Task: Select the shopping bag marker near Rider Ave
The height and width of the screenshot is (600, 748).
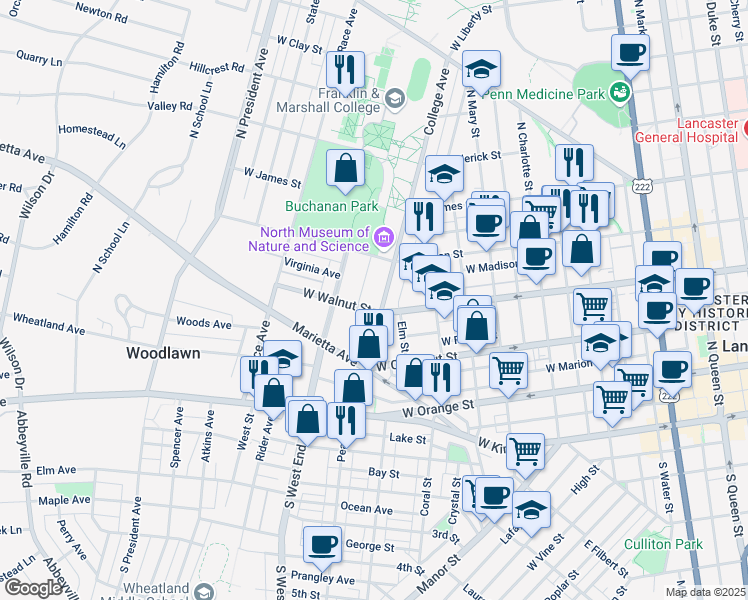Action: [x=273, y=395]
